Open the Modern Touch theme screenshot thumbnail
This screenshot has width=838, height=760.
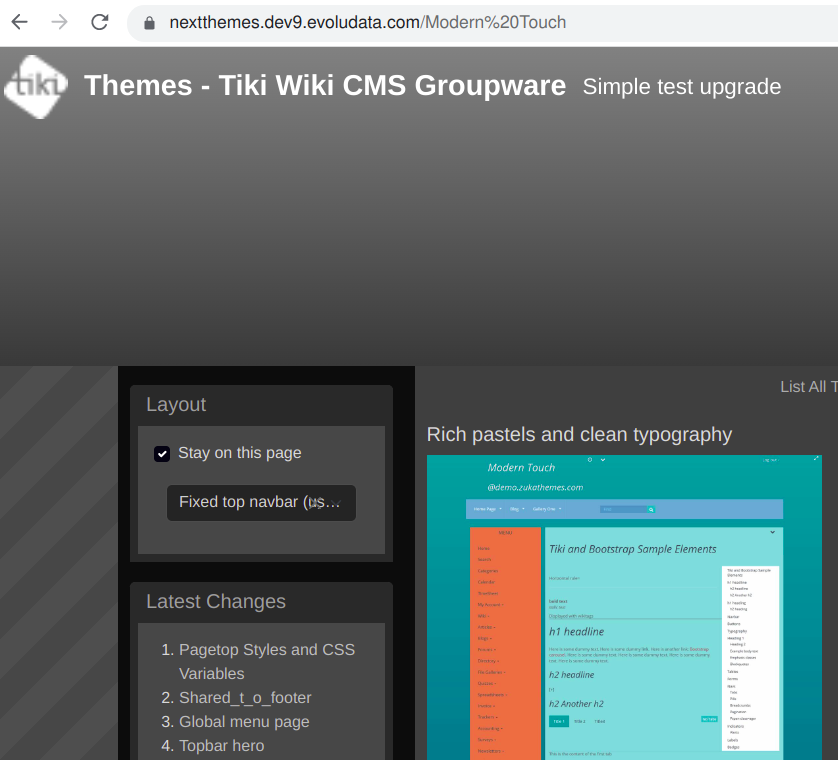[624, 607]
